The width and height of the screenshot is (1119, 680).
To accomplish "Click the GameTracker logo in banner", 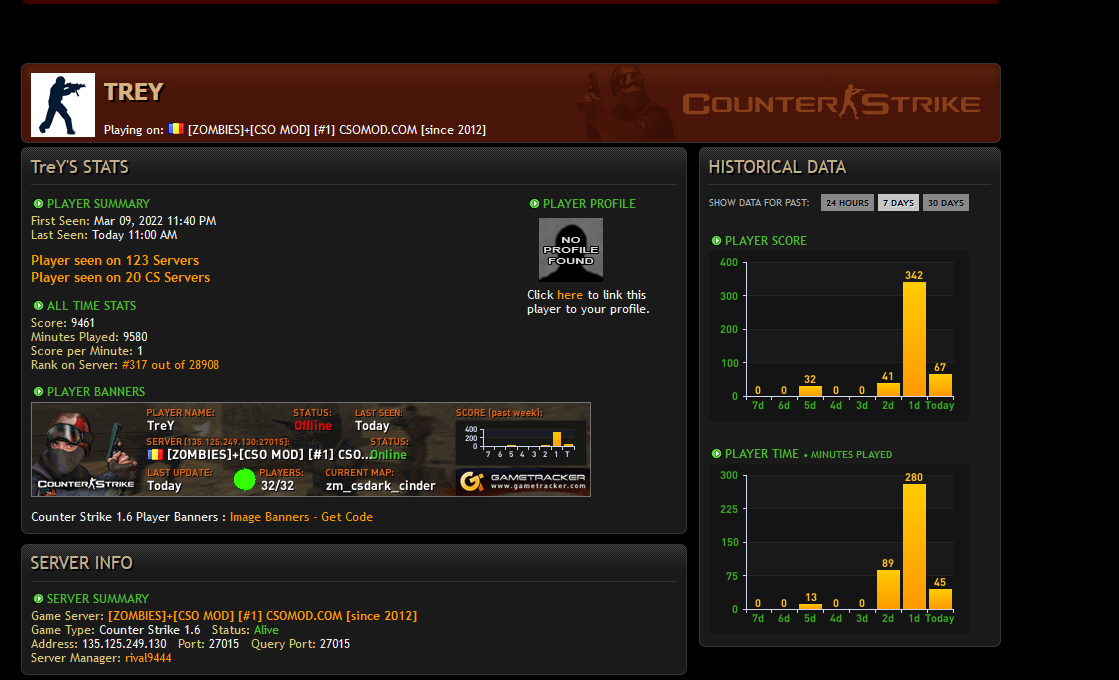I will (522, 482).
